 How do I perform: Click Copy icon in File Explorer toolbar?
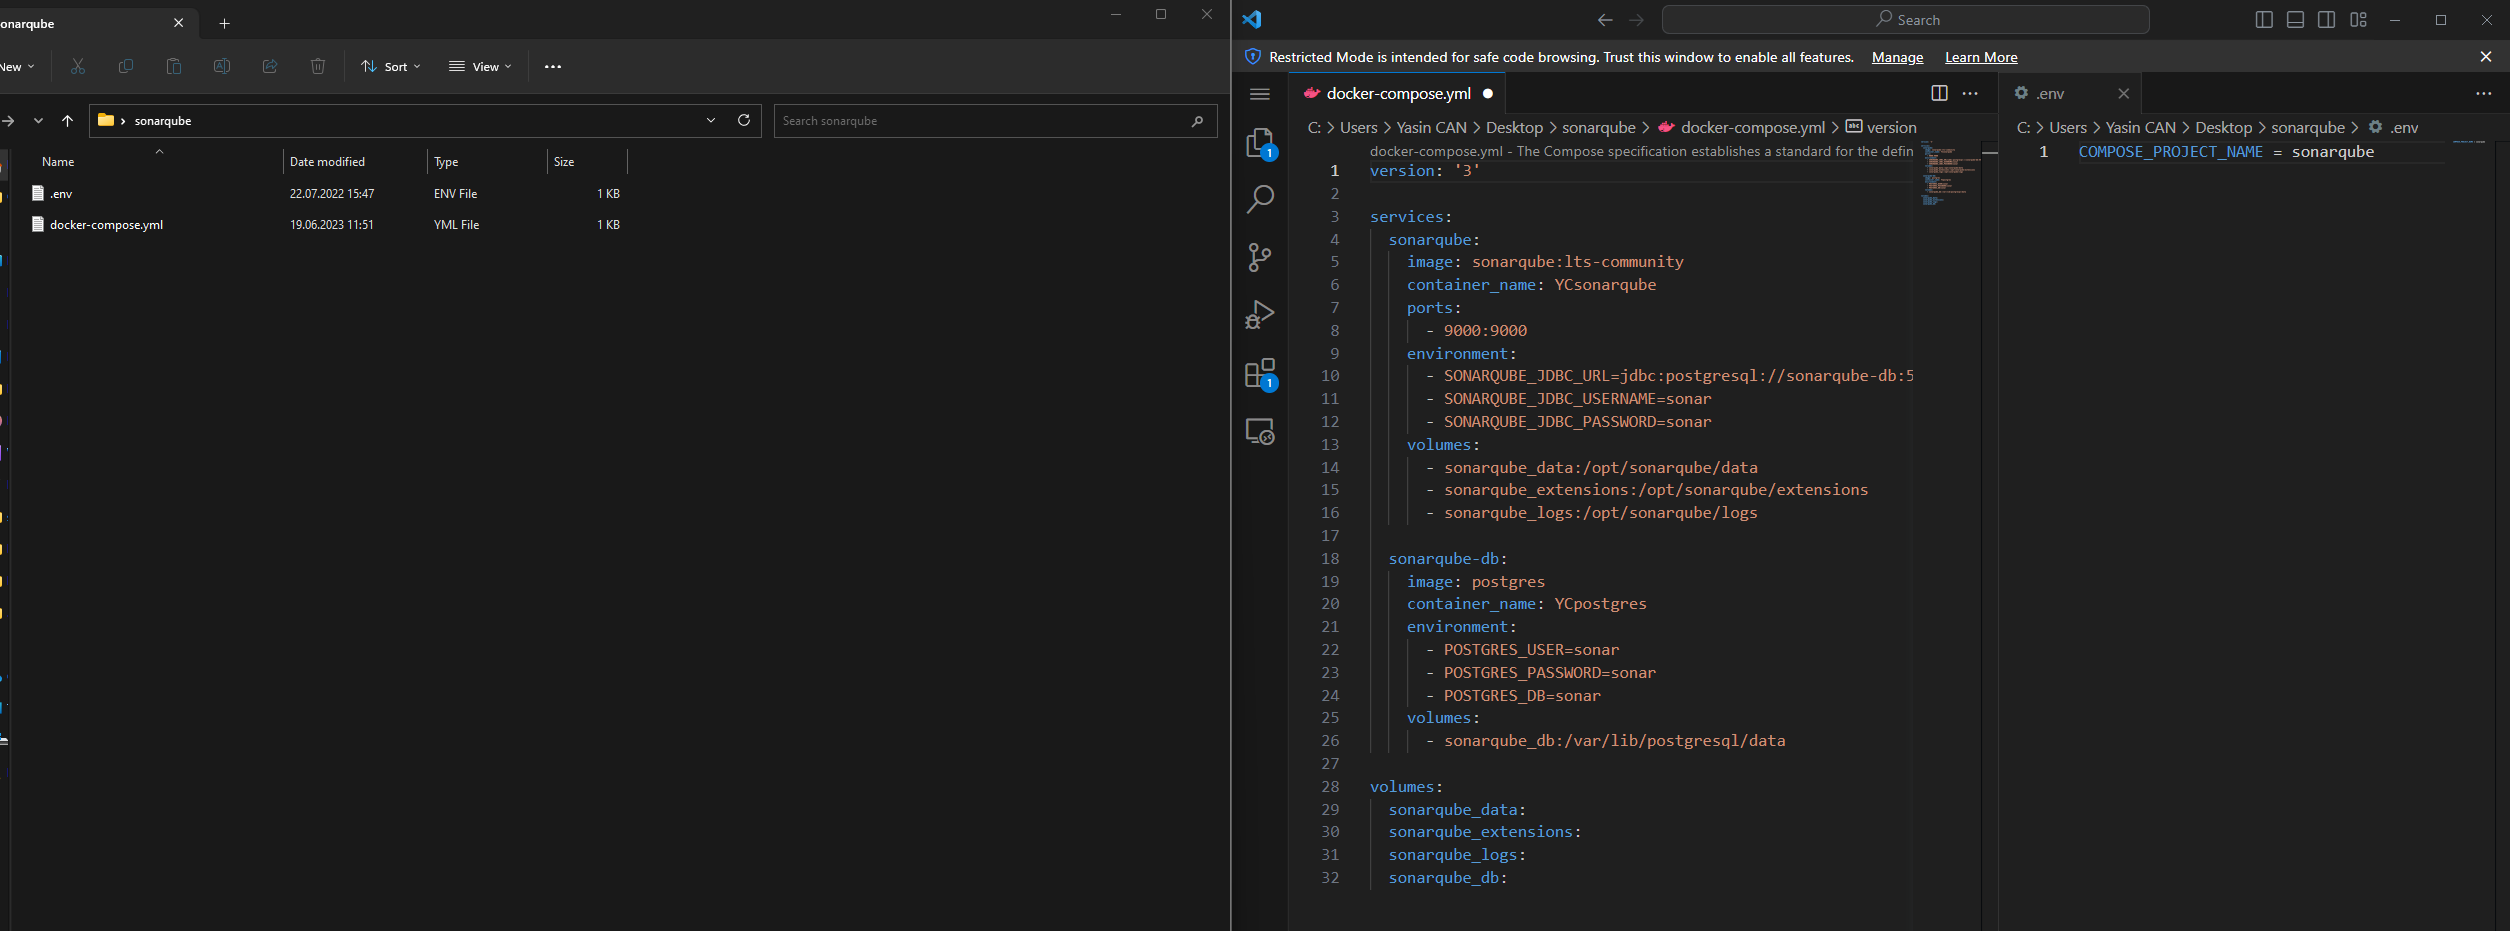coord(126,66)
